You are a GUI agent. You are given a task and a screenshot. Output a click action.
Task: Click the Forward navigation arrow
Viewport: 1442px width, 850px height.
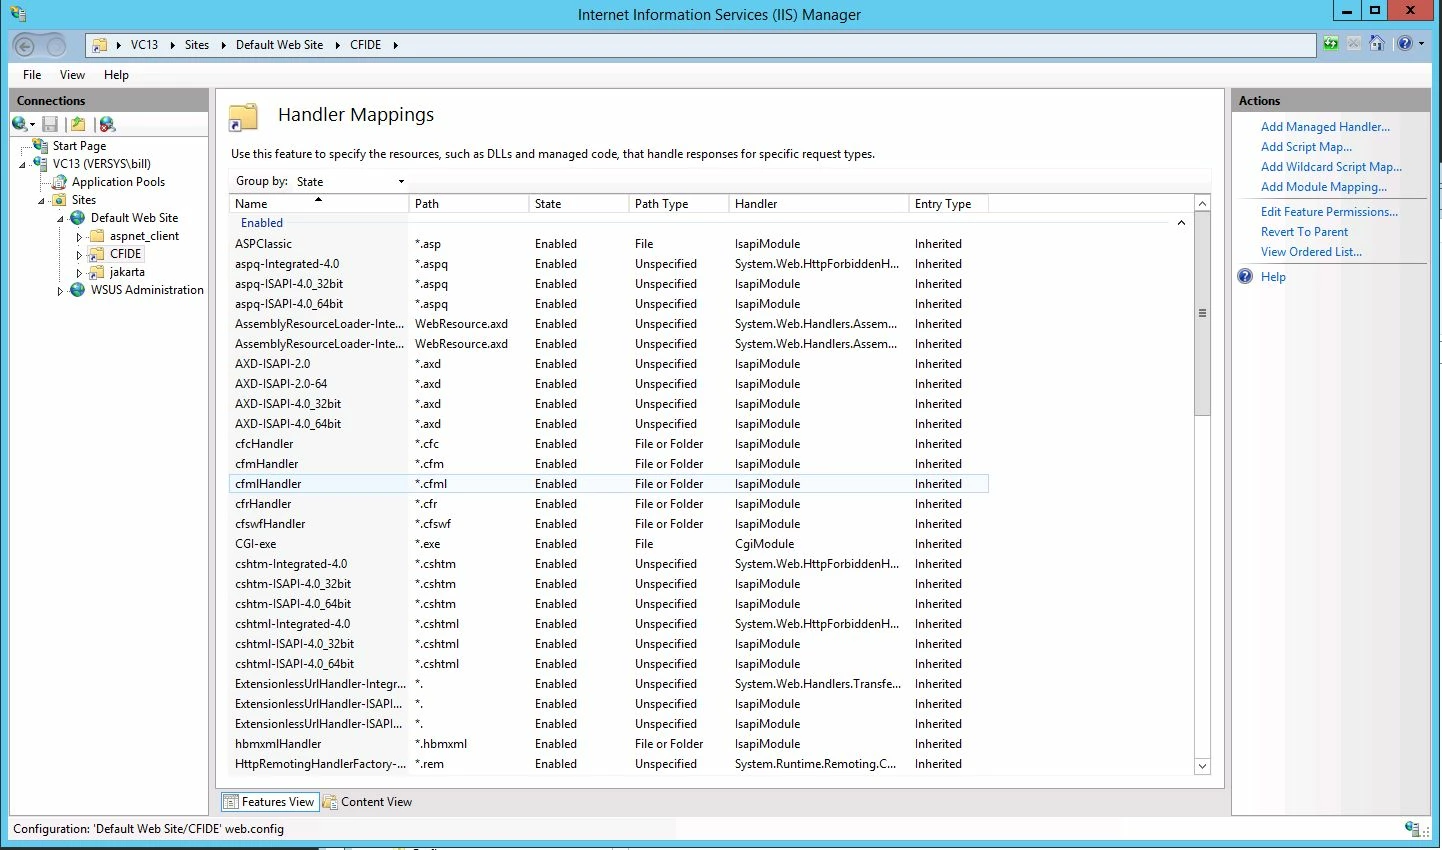click(x=56, y=45)
